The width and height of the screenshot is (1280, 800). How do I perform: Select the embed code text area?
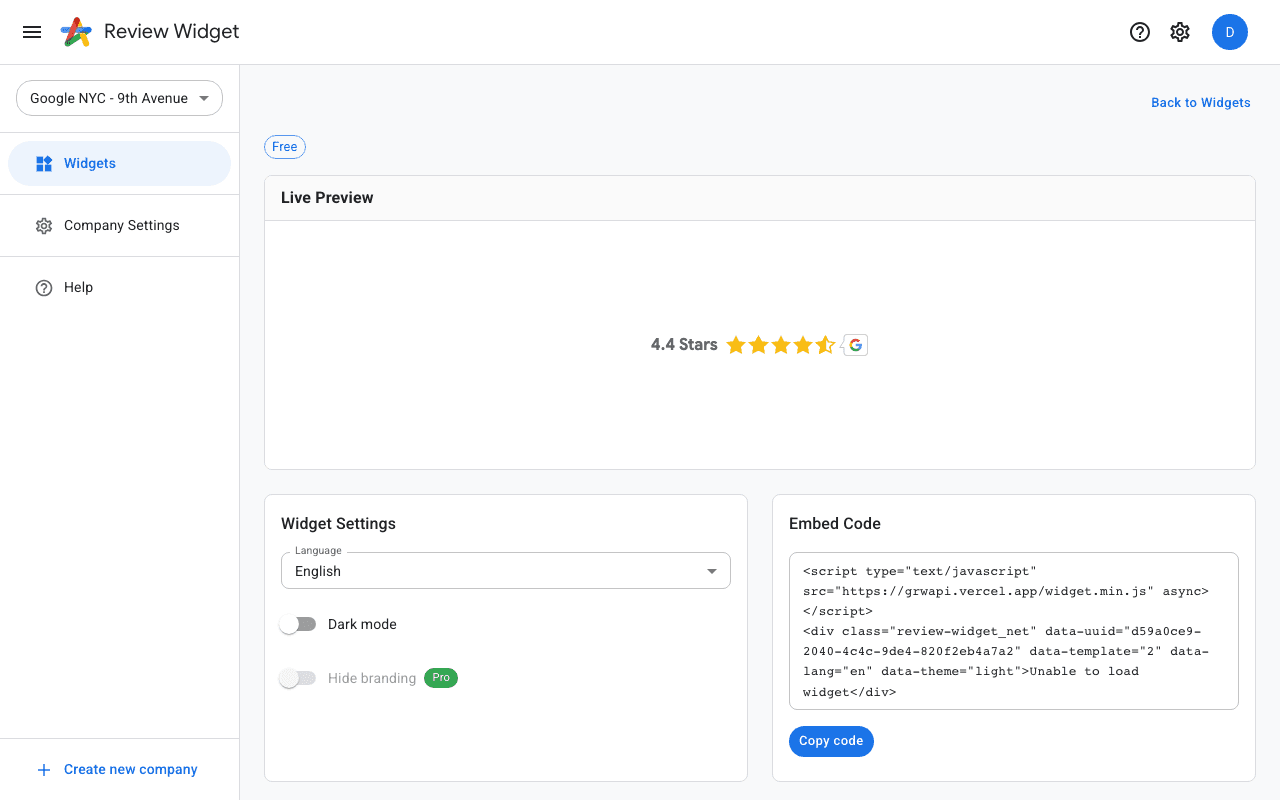pyautogui.click(x=1014, y=630)
